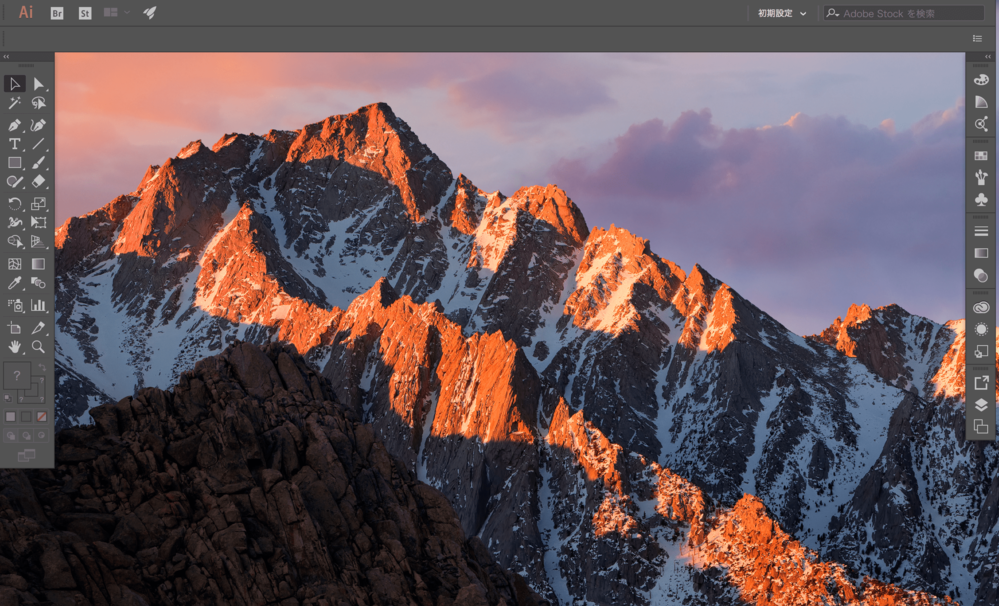
Task: Open the Symbols panel
Action: pos(981,199)
